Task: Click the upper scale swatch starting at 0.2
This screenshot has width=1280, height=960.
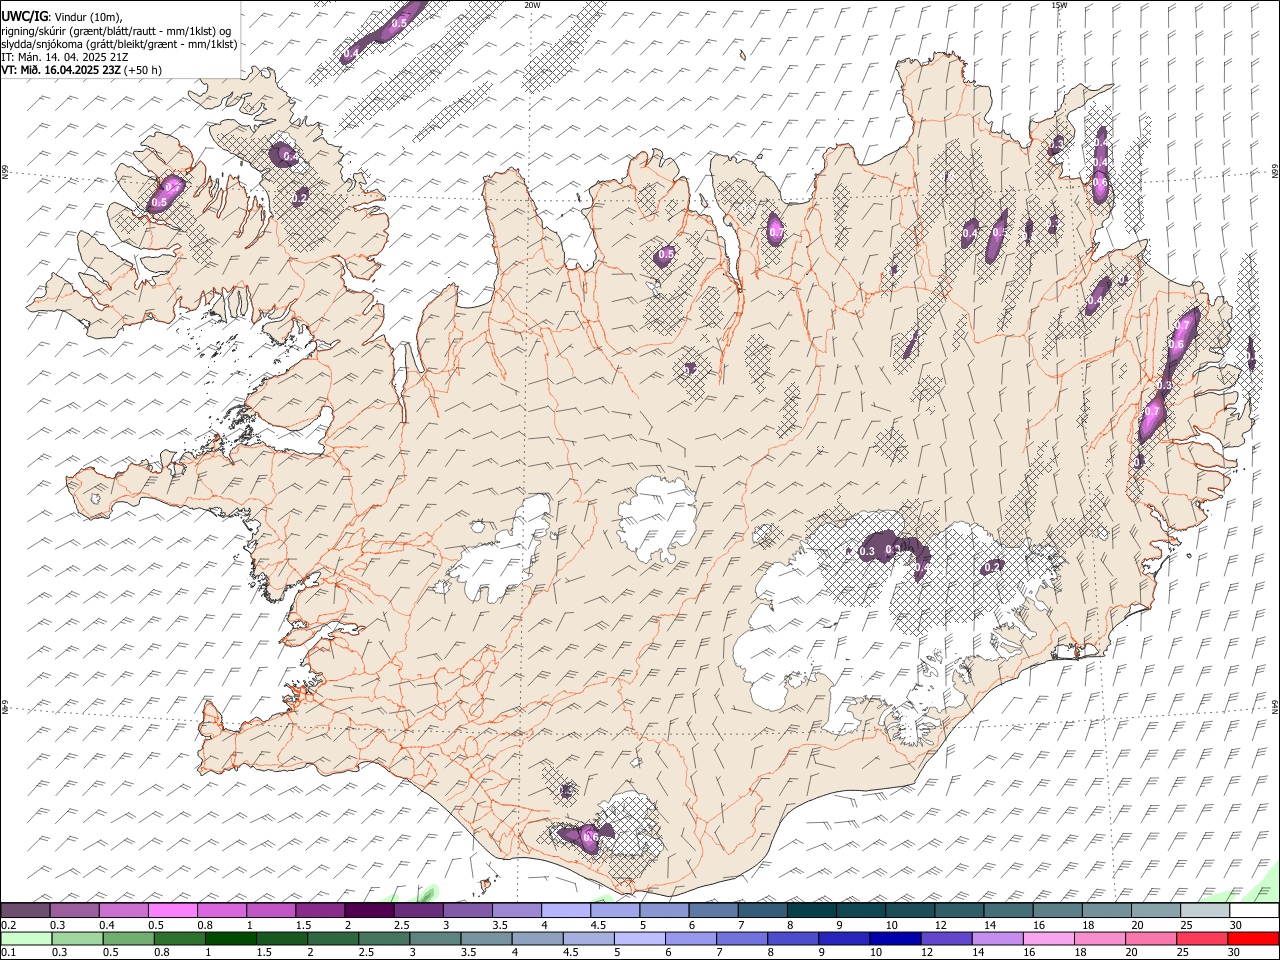Action: click(x=25, y=911)
